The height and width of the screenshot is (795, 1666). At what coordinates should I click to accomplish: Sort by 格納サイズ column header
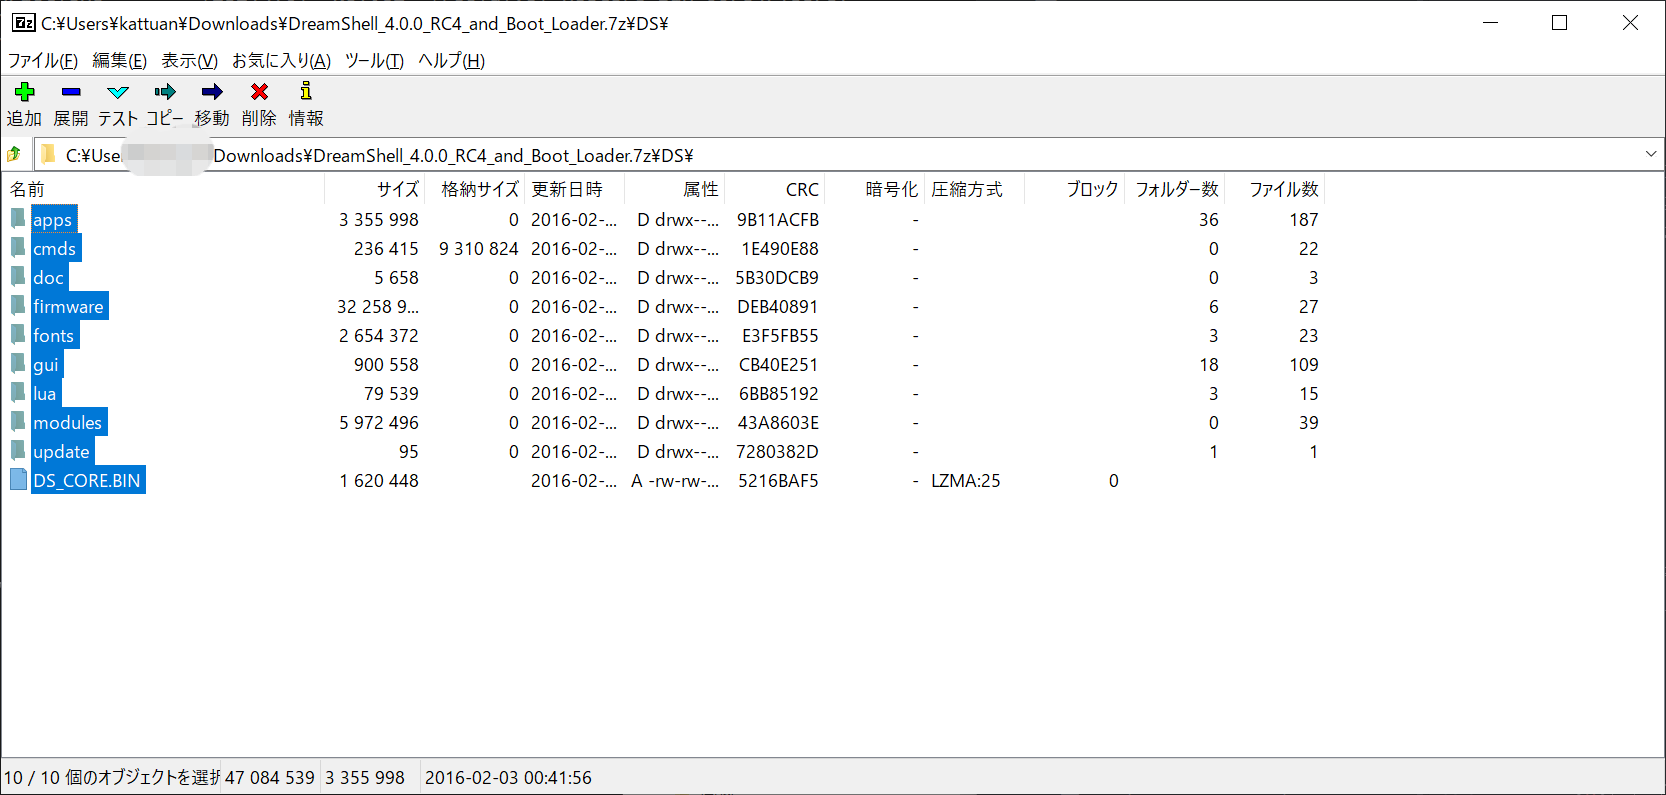coord(475,189)
